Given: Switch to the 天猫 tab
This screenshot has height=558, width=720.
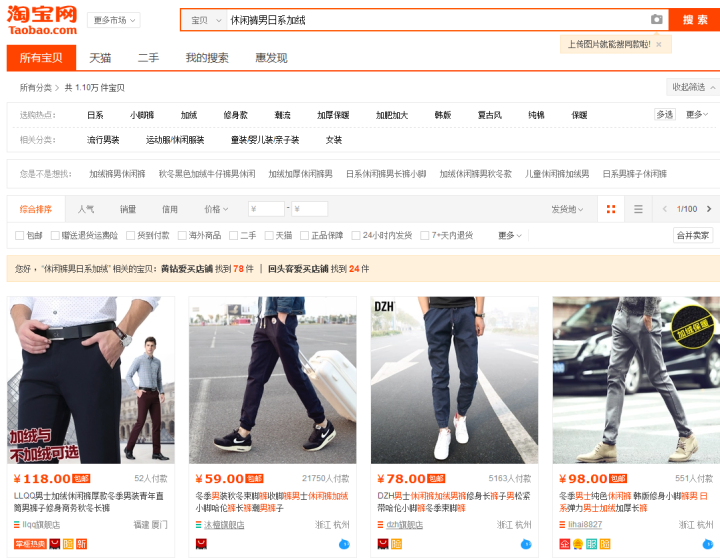Looking at the screenshot, I should [x=100, y=58].
